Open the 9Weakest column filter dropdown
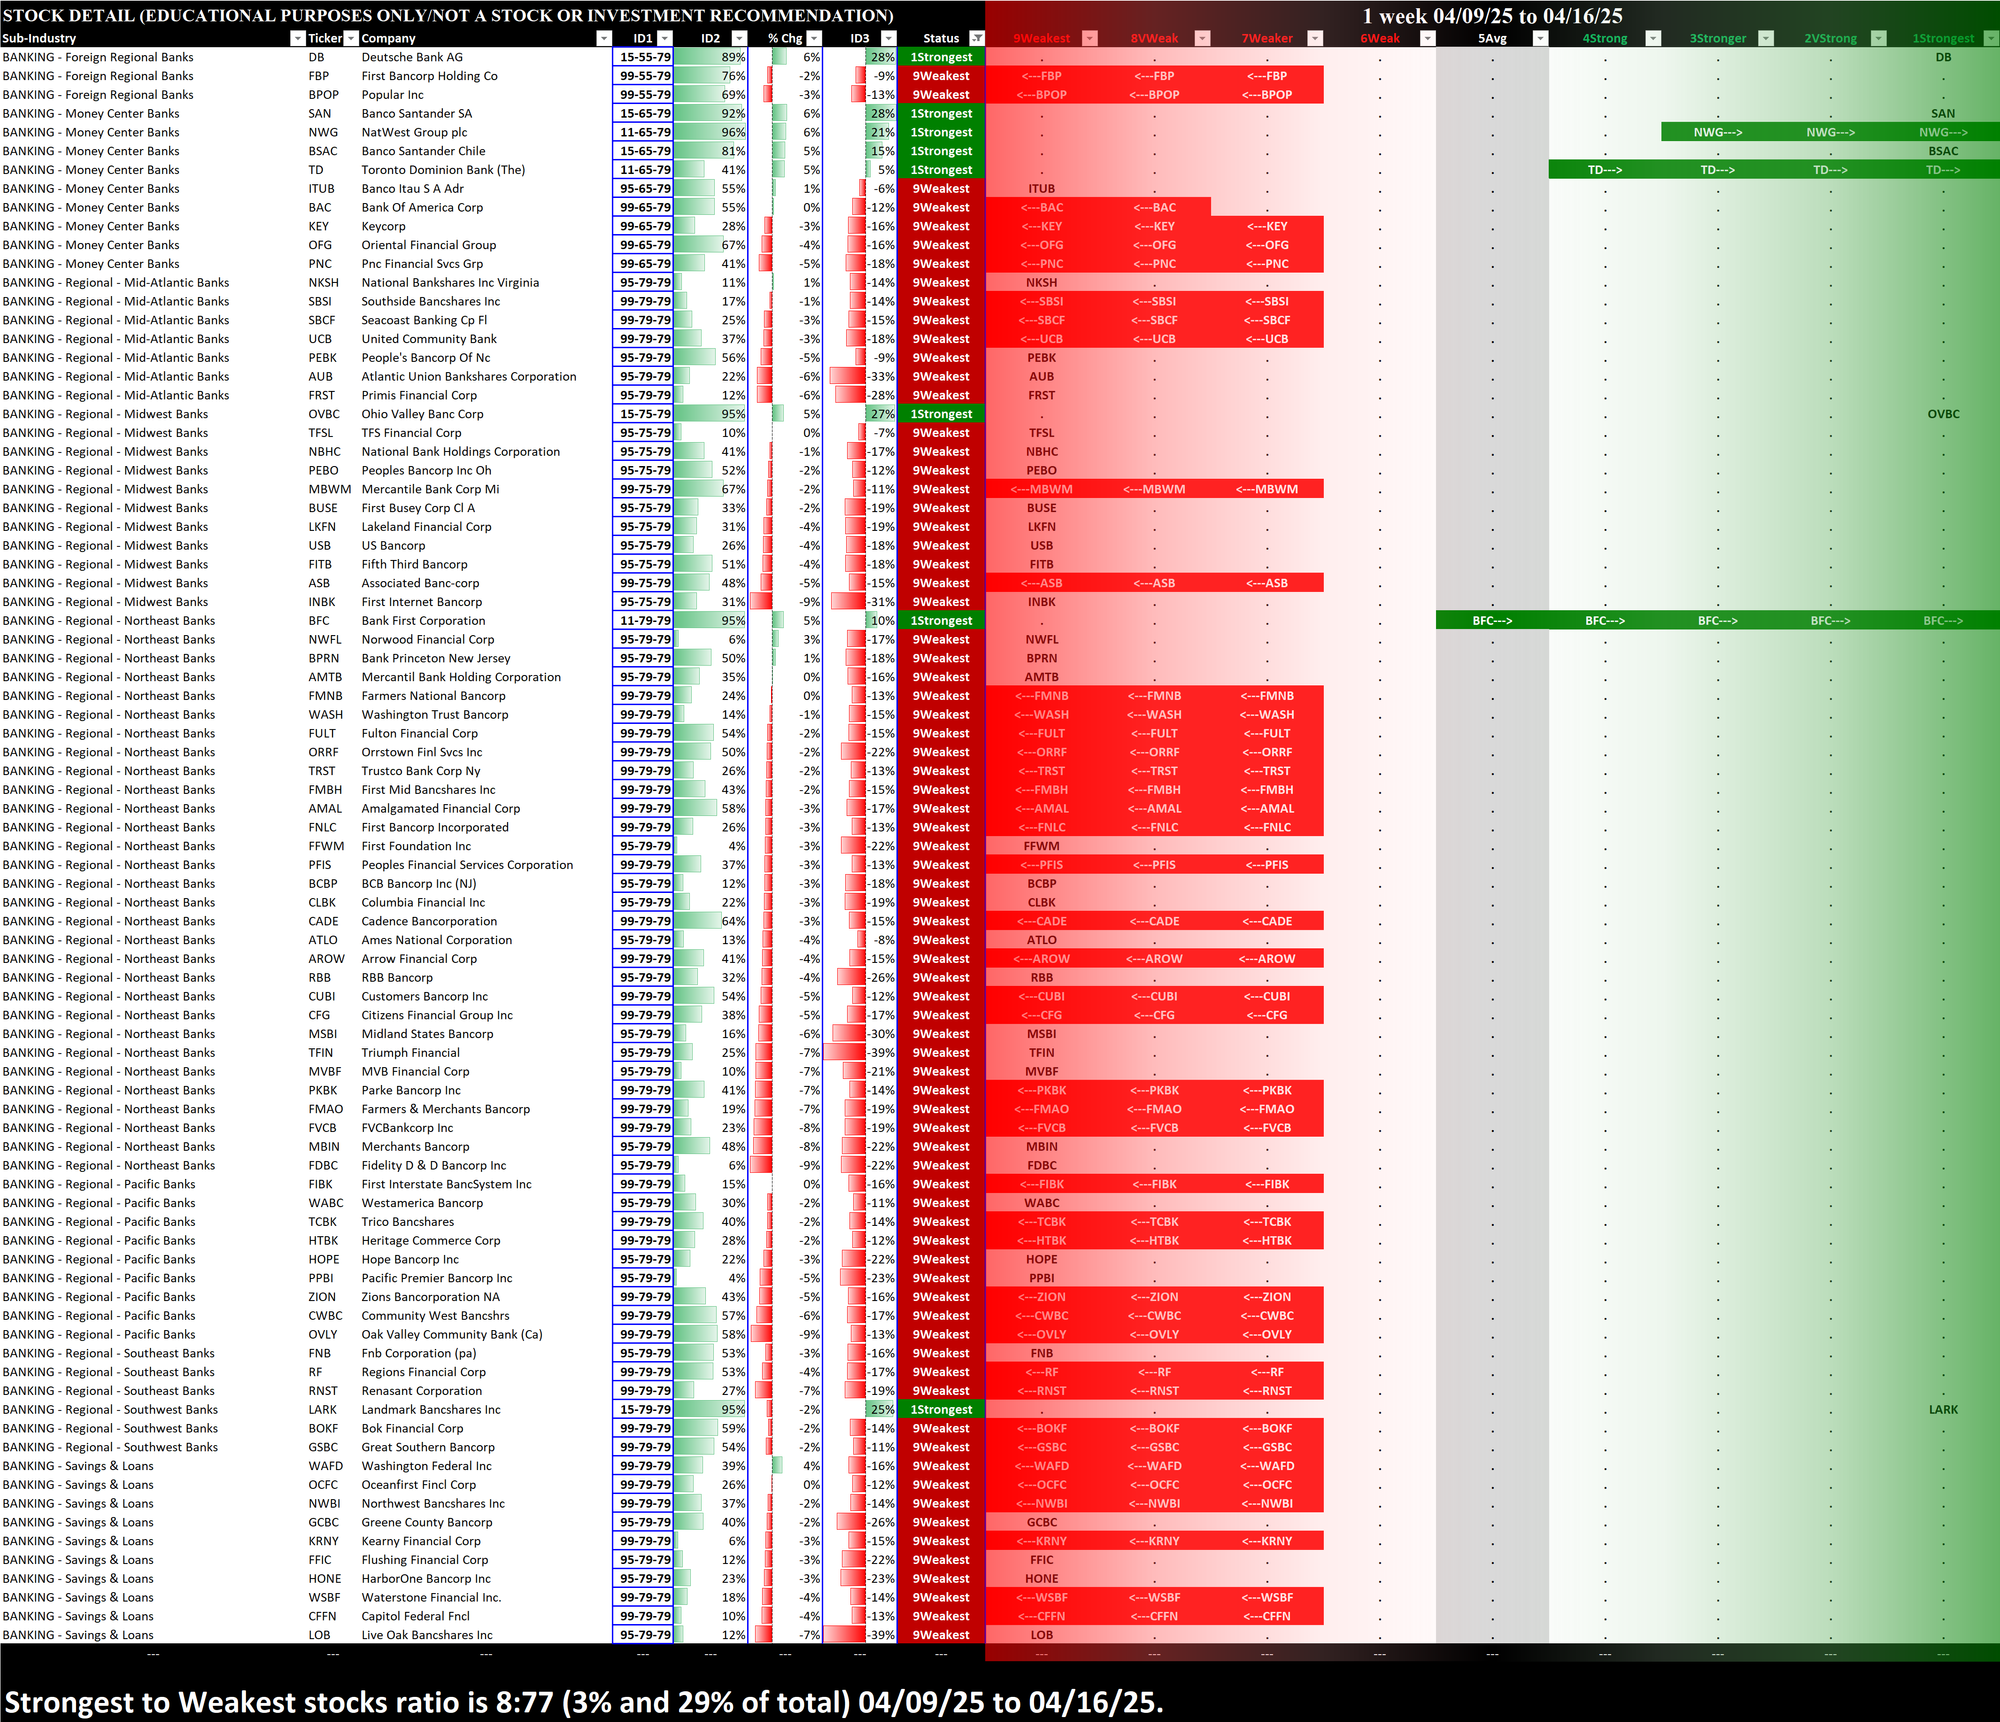 click(1090, 38)
